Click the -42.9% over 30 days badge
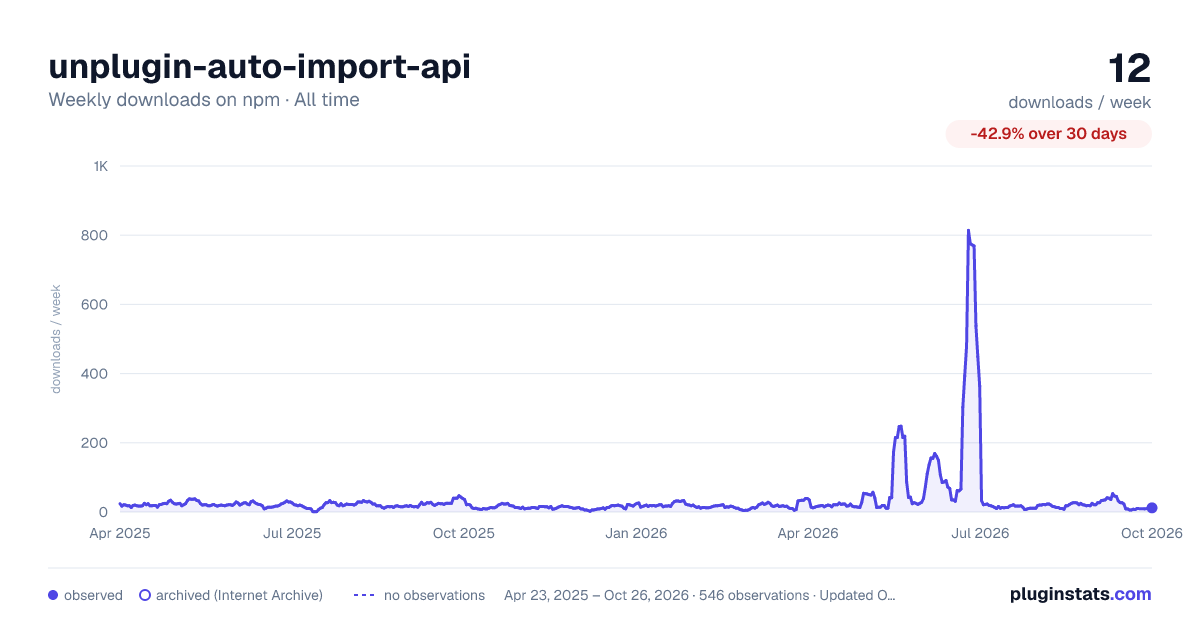The height and width of the screenshot is (630, 1200). [1048, 134]
